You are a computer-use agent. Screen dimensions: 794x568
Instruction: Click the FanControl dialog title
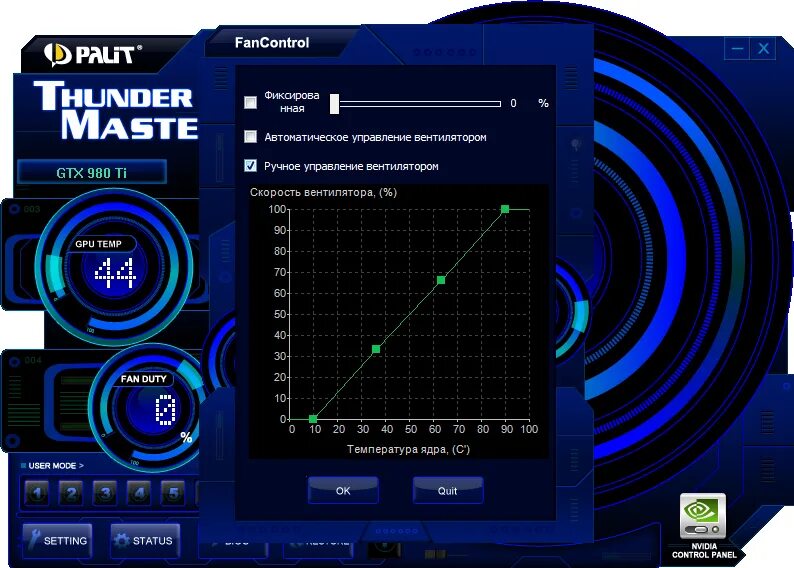tap(272, 43)
